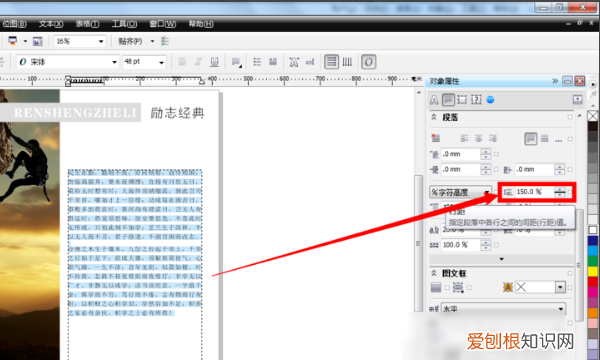Toggle checkbox after frame background icon
Screen dimensions: 600x360
pos(447,287)
